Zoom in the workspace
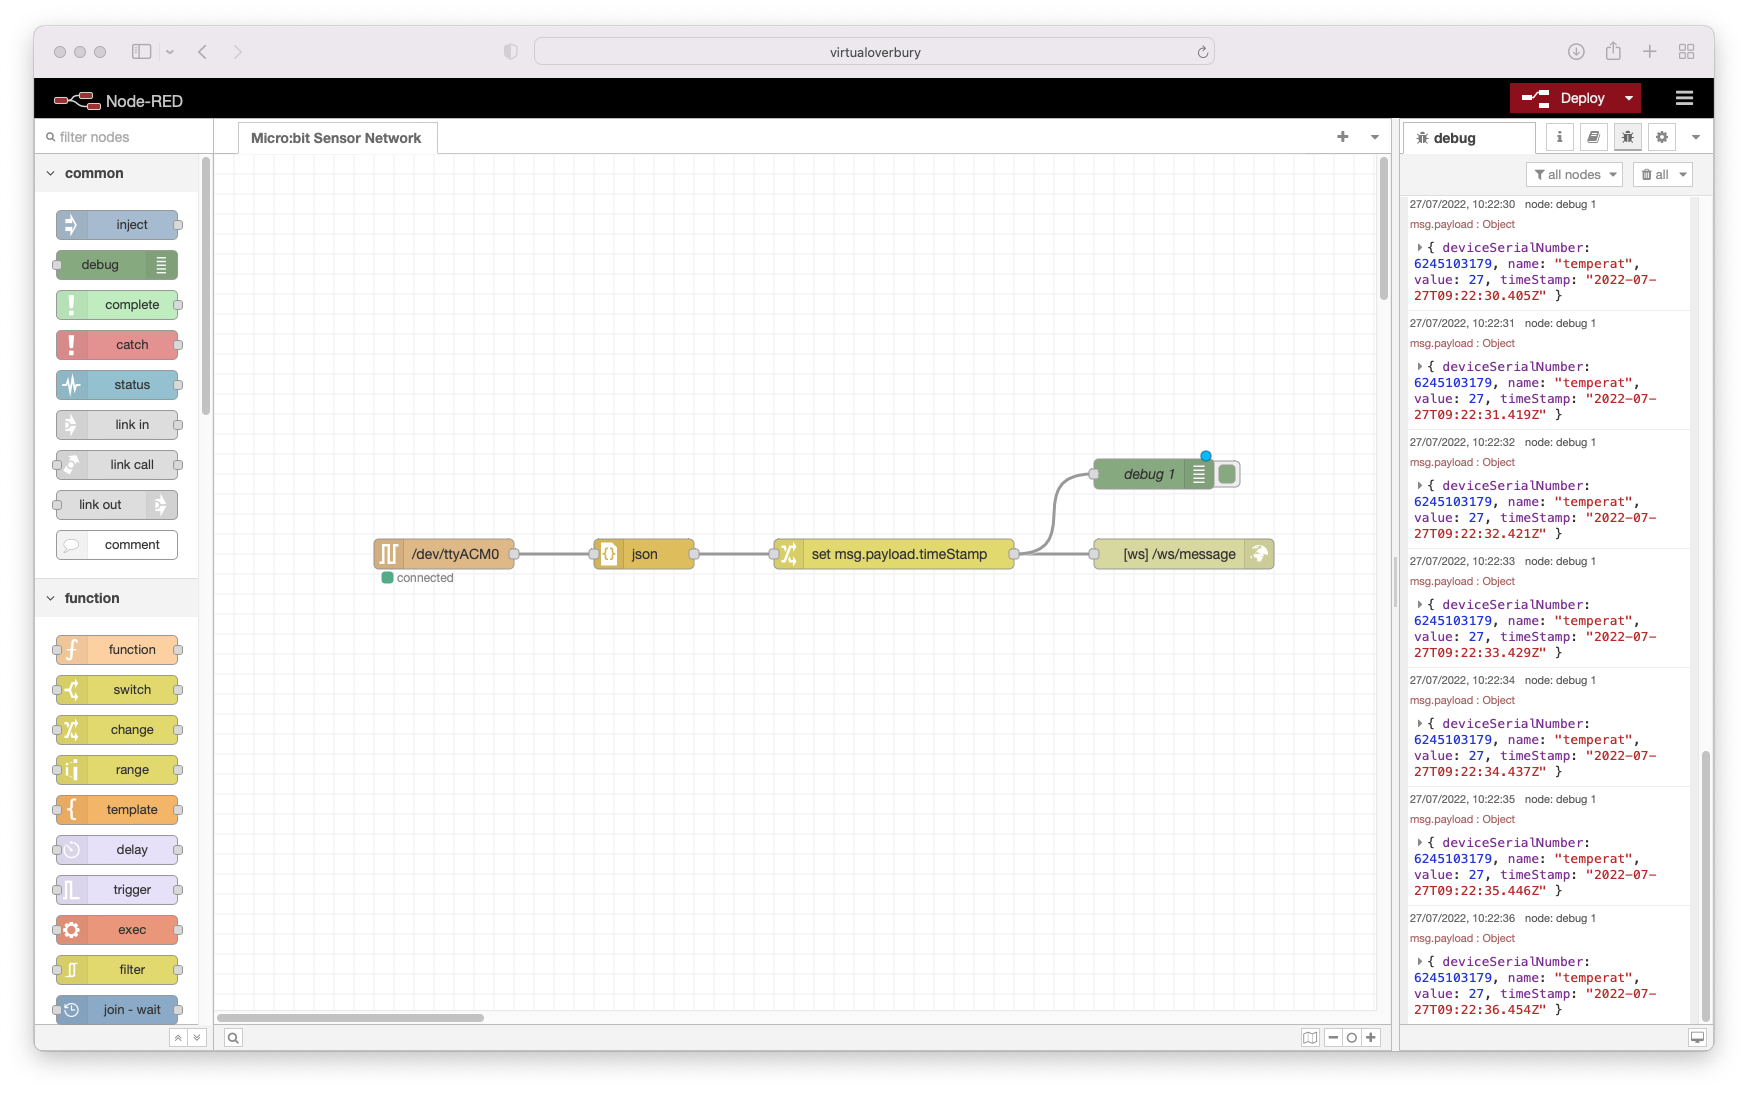The width and height of the screenshot is (1748, 1093). coord(1371,1038)
